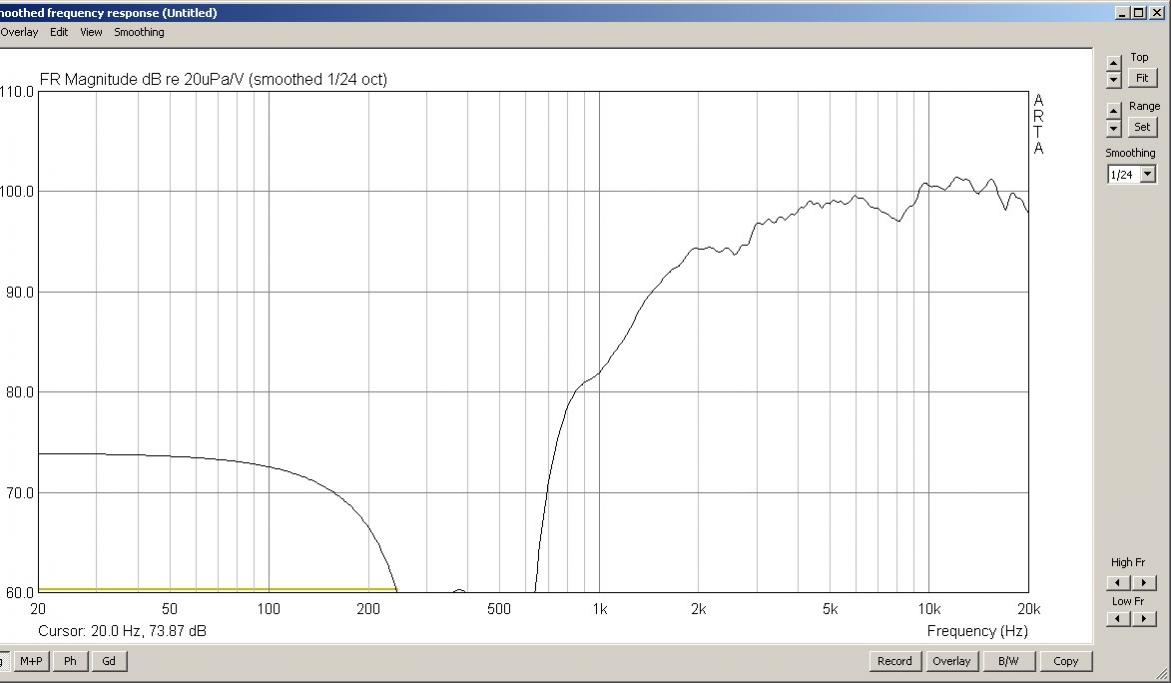Viewport: 1171px width, 683px height.
Task: Click the 1k frequency axis label
Action: tap(600, 609)
